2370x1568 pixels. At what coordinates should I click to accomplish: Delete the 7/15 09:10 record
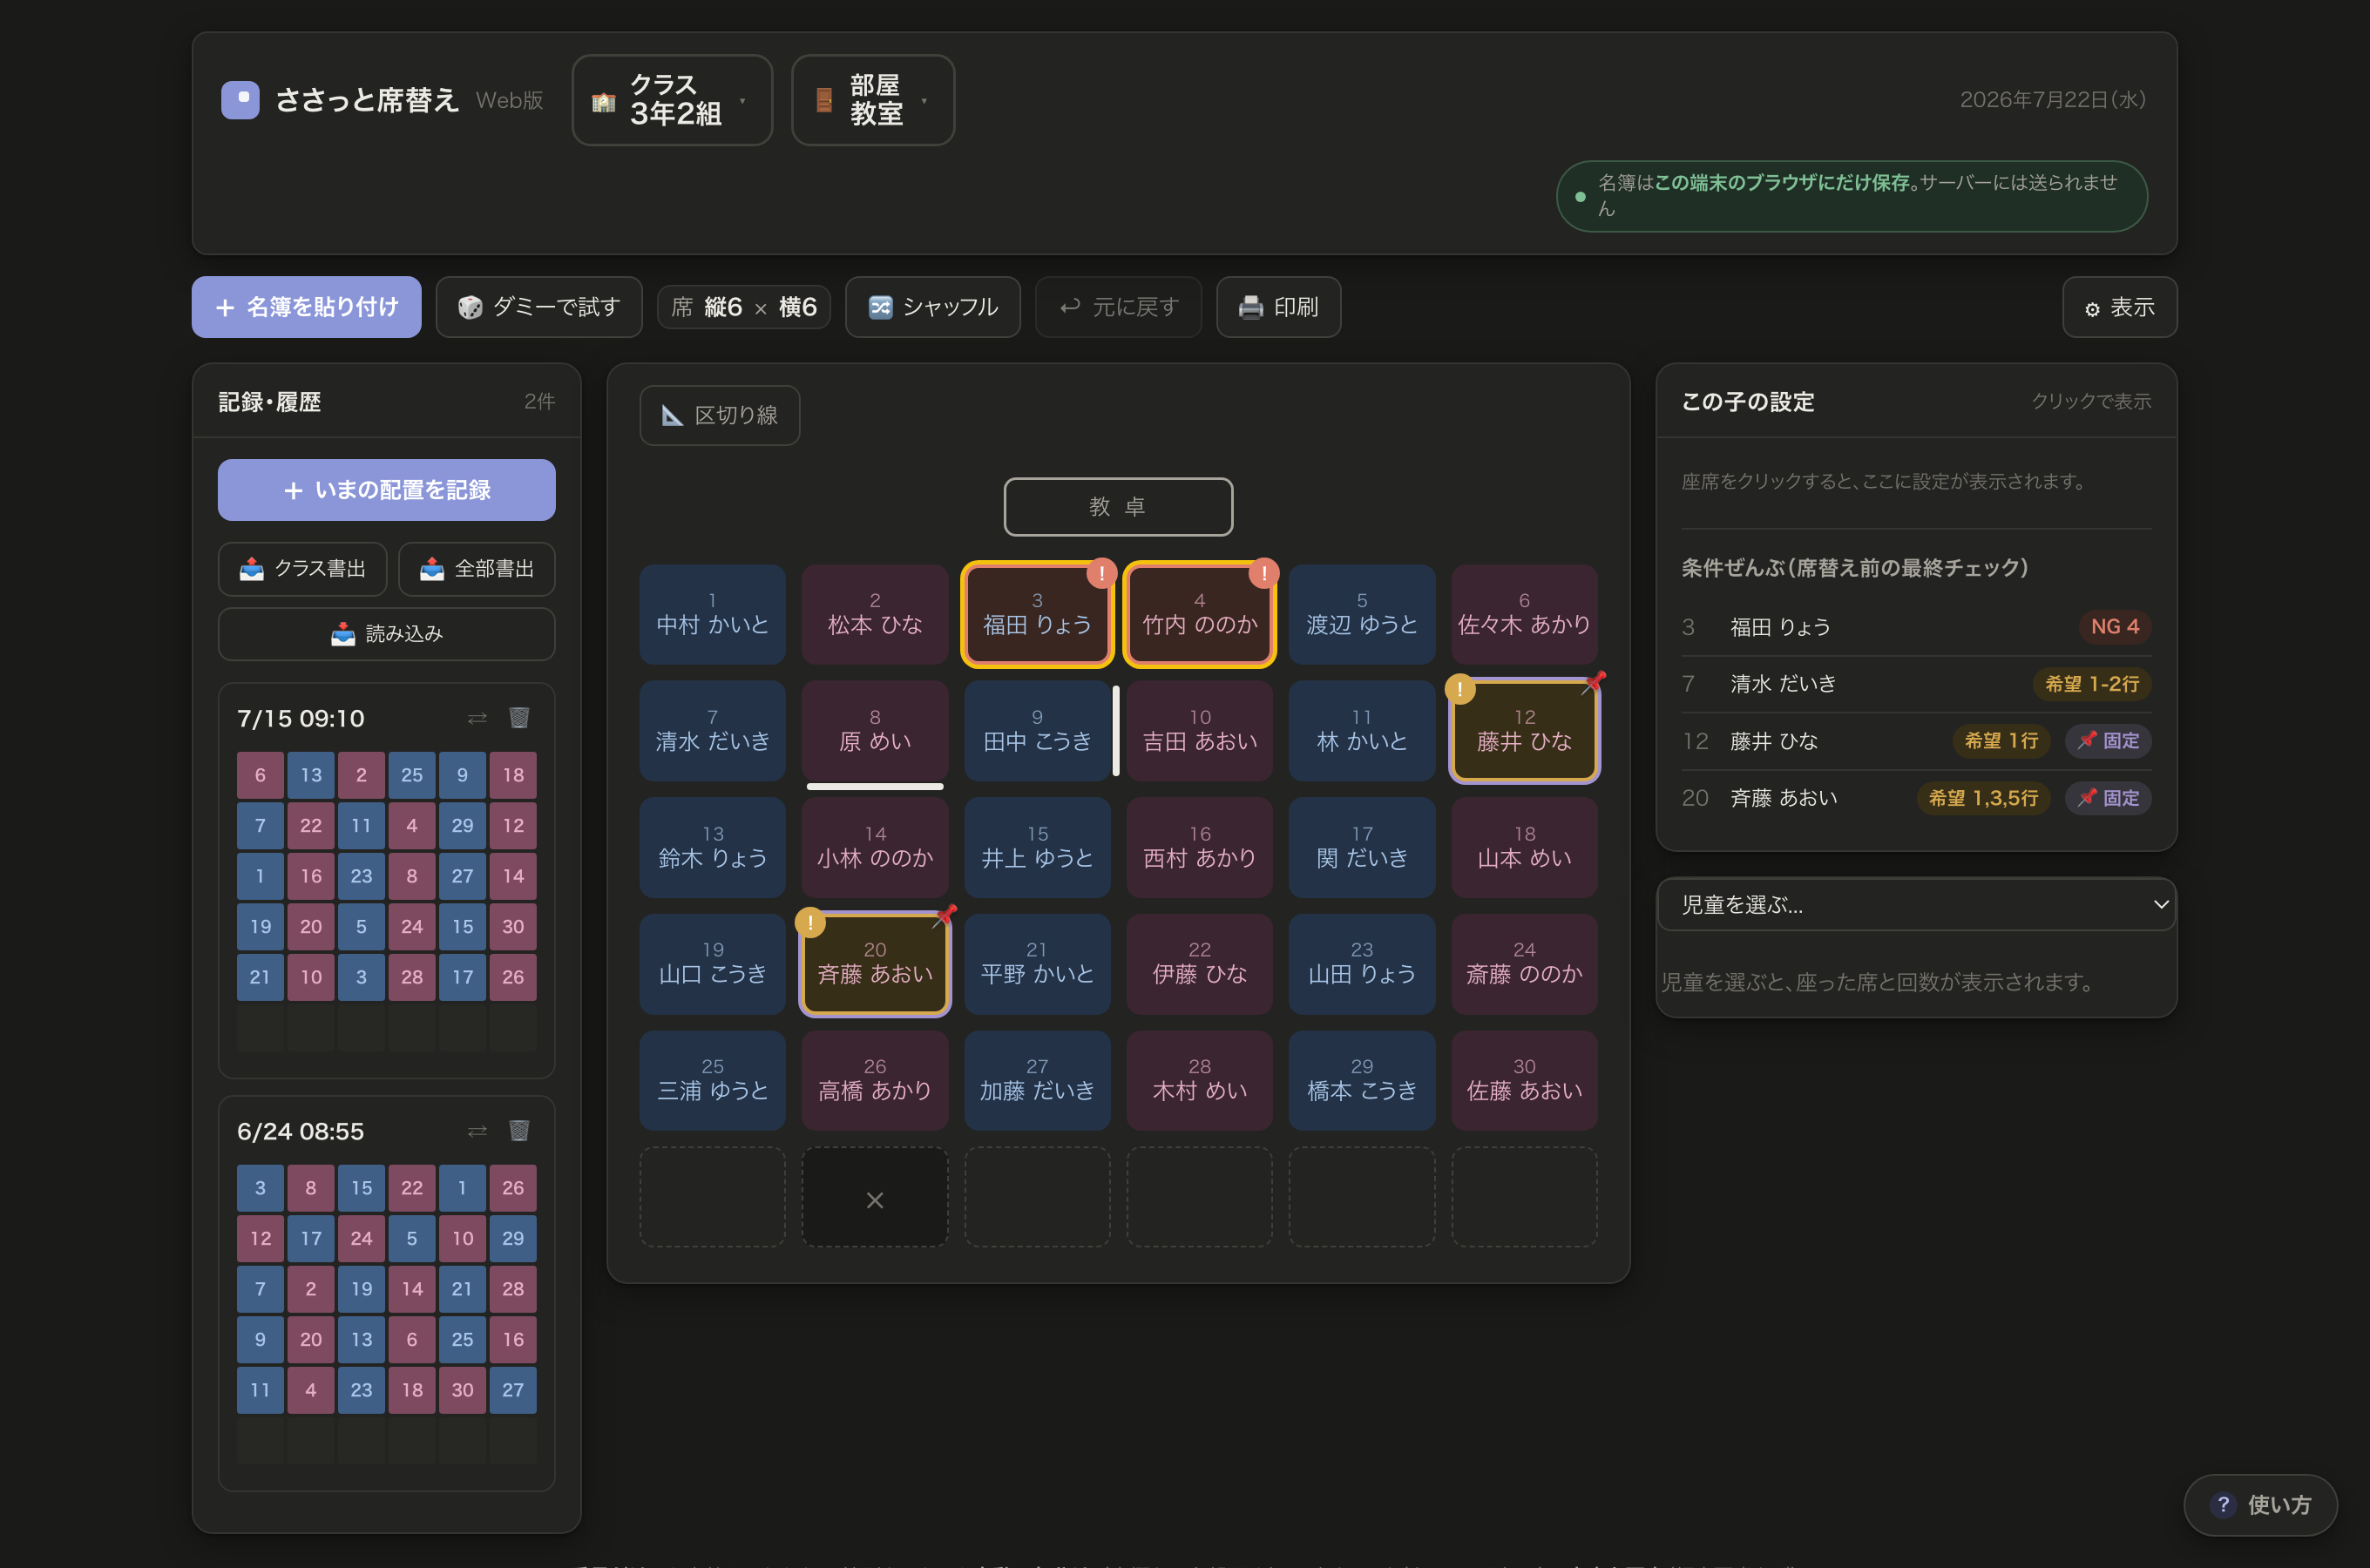click(519, 718)
